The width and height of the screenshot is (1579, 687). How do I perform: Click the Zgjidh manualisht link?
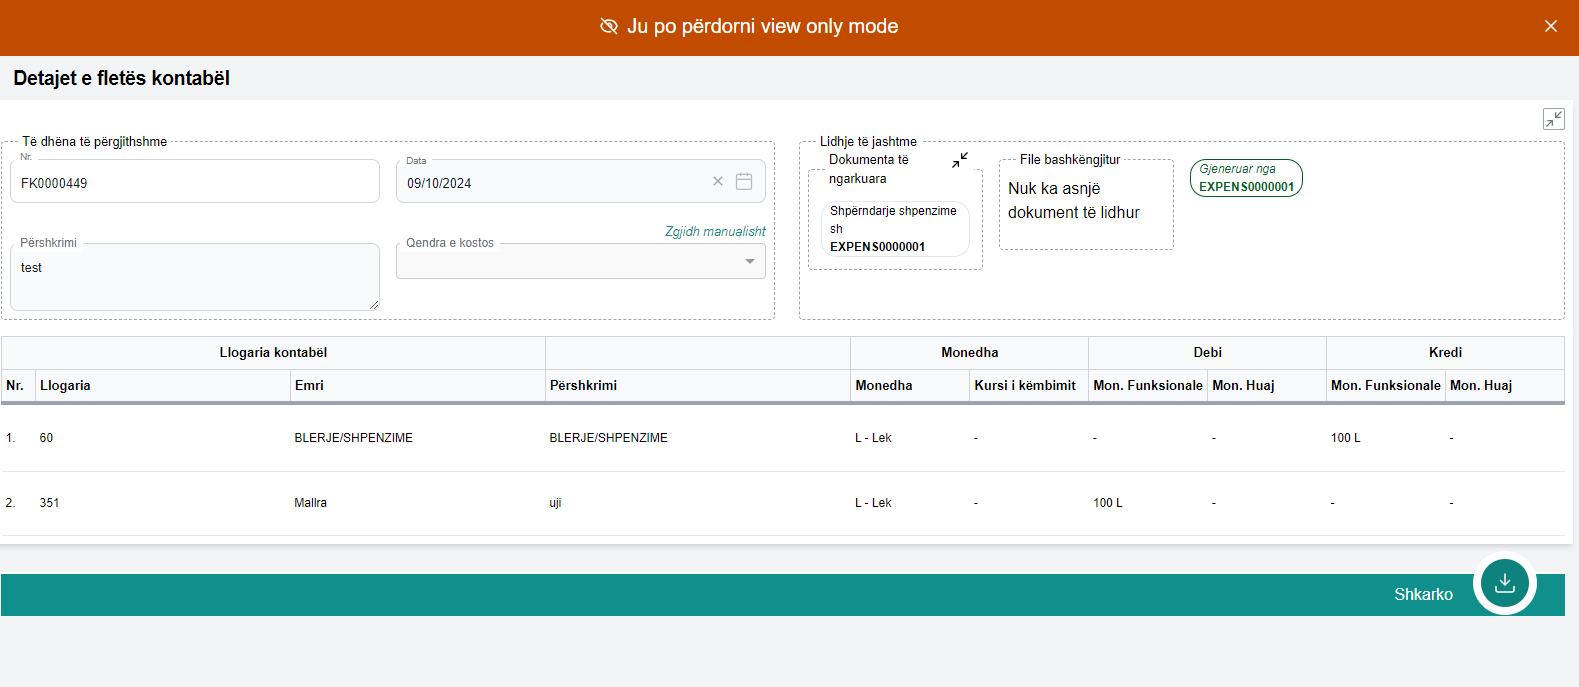point(715,231)
